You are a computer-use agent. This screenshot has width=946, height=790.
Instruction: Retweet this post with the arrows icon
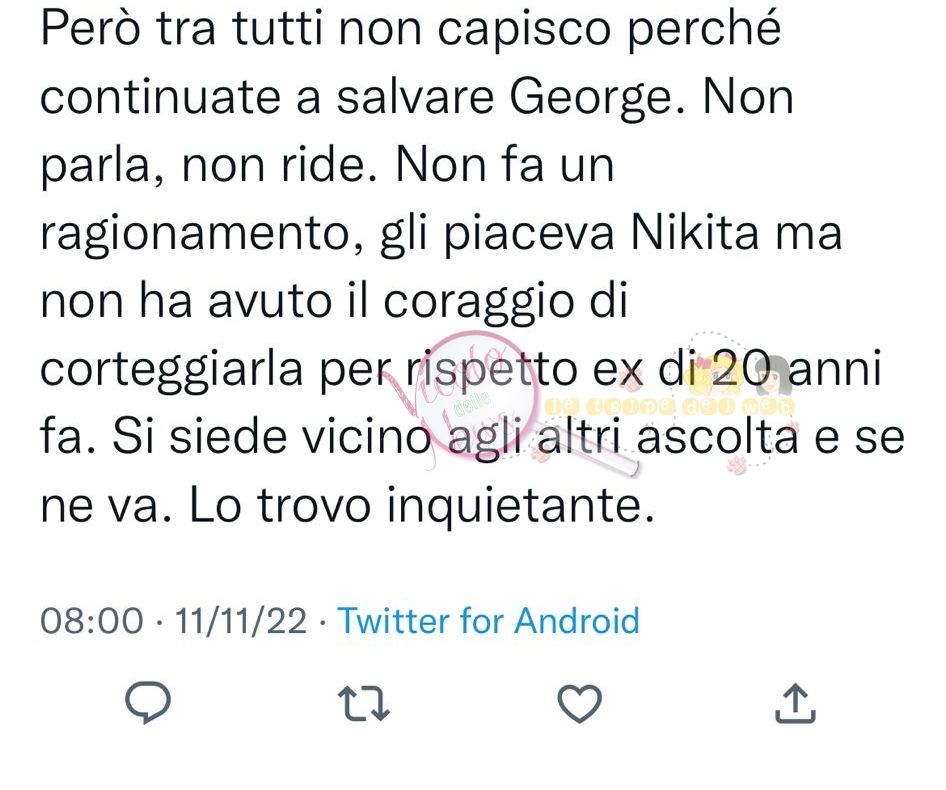click(363, 703)
